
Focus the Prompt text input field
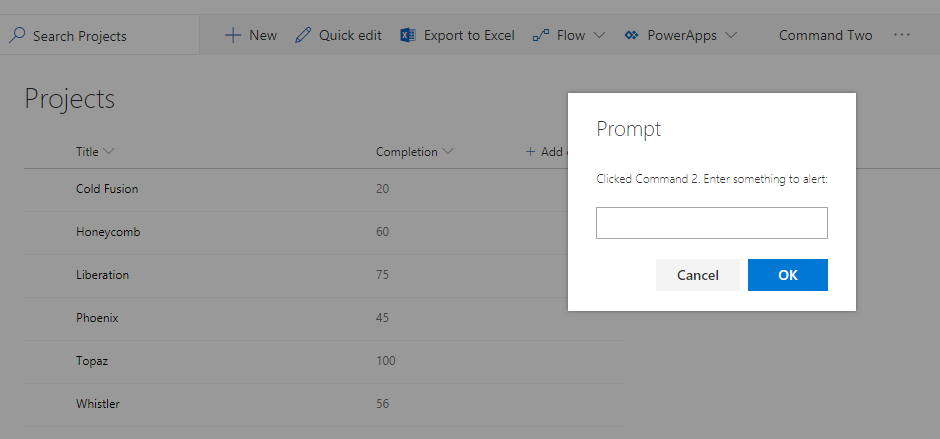(x=711, y=223)
